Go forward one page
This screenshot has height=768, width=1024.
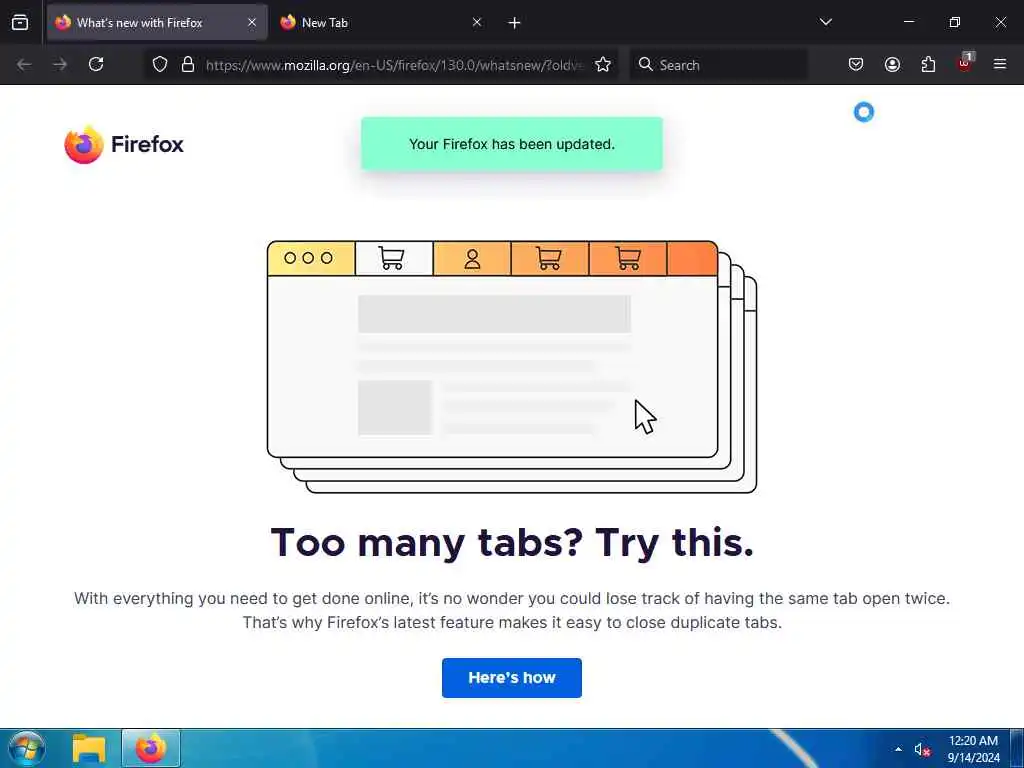coord(60,64)
